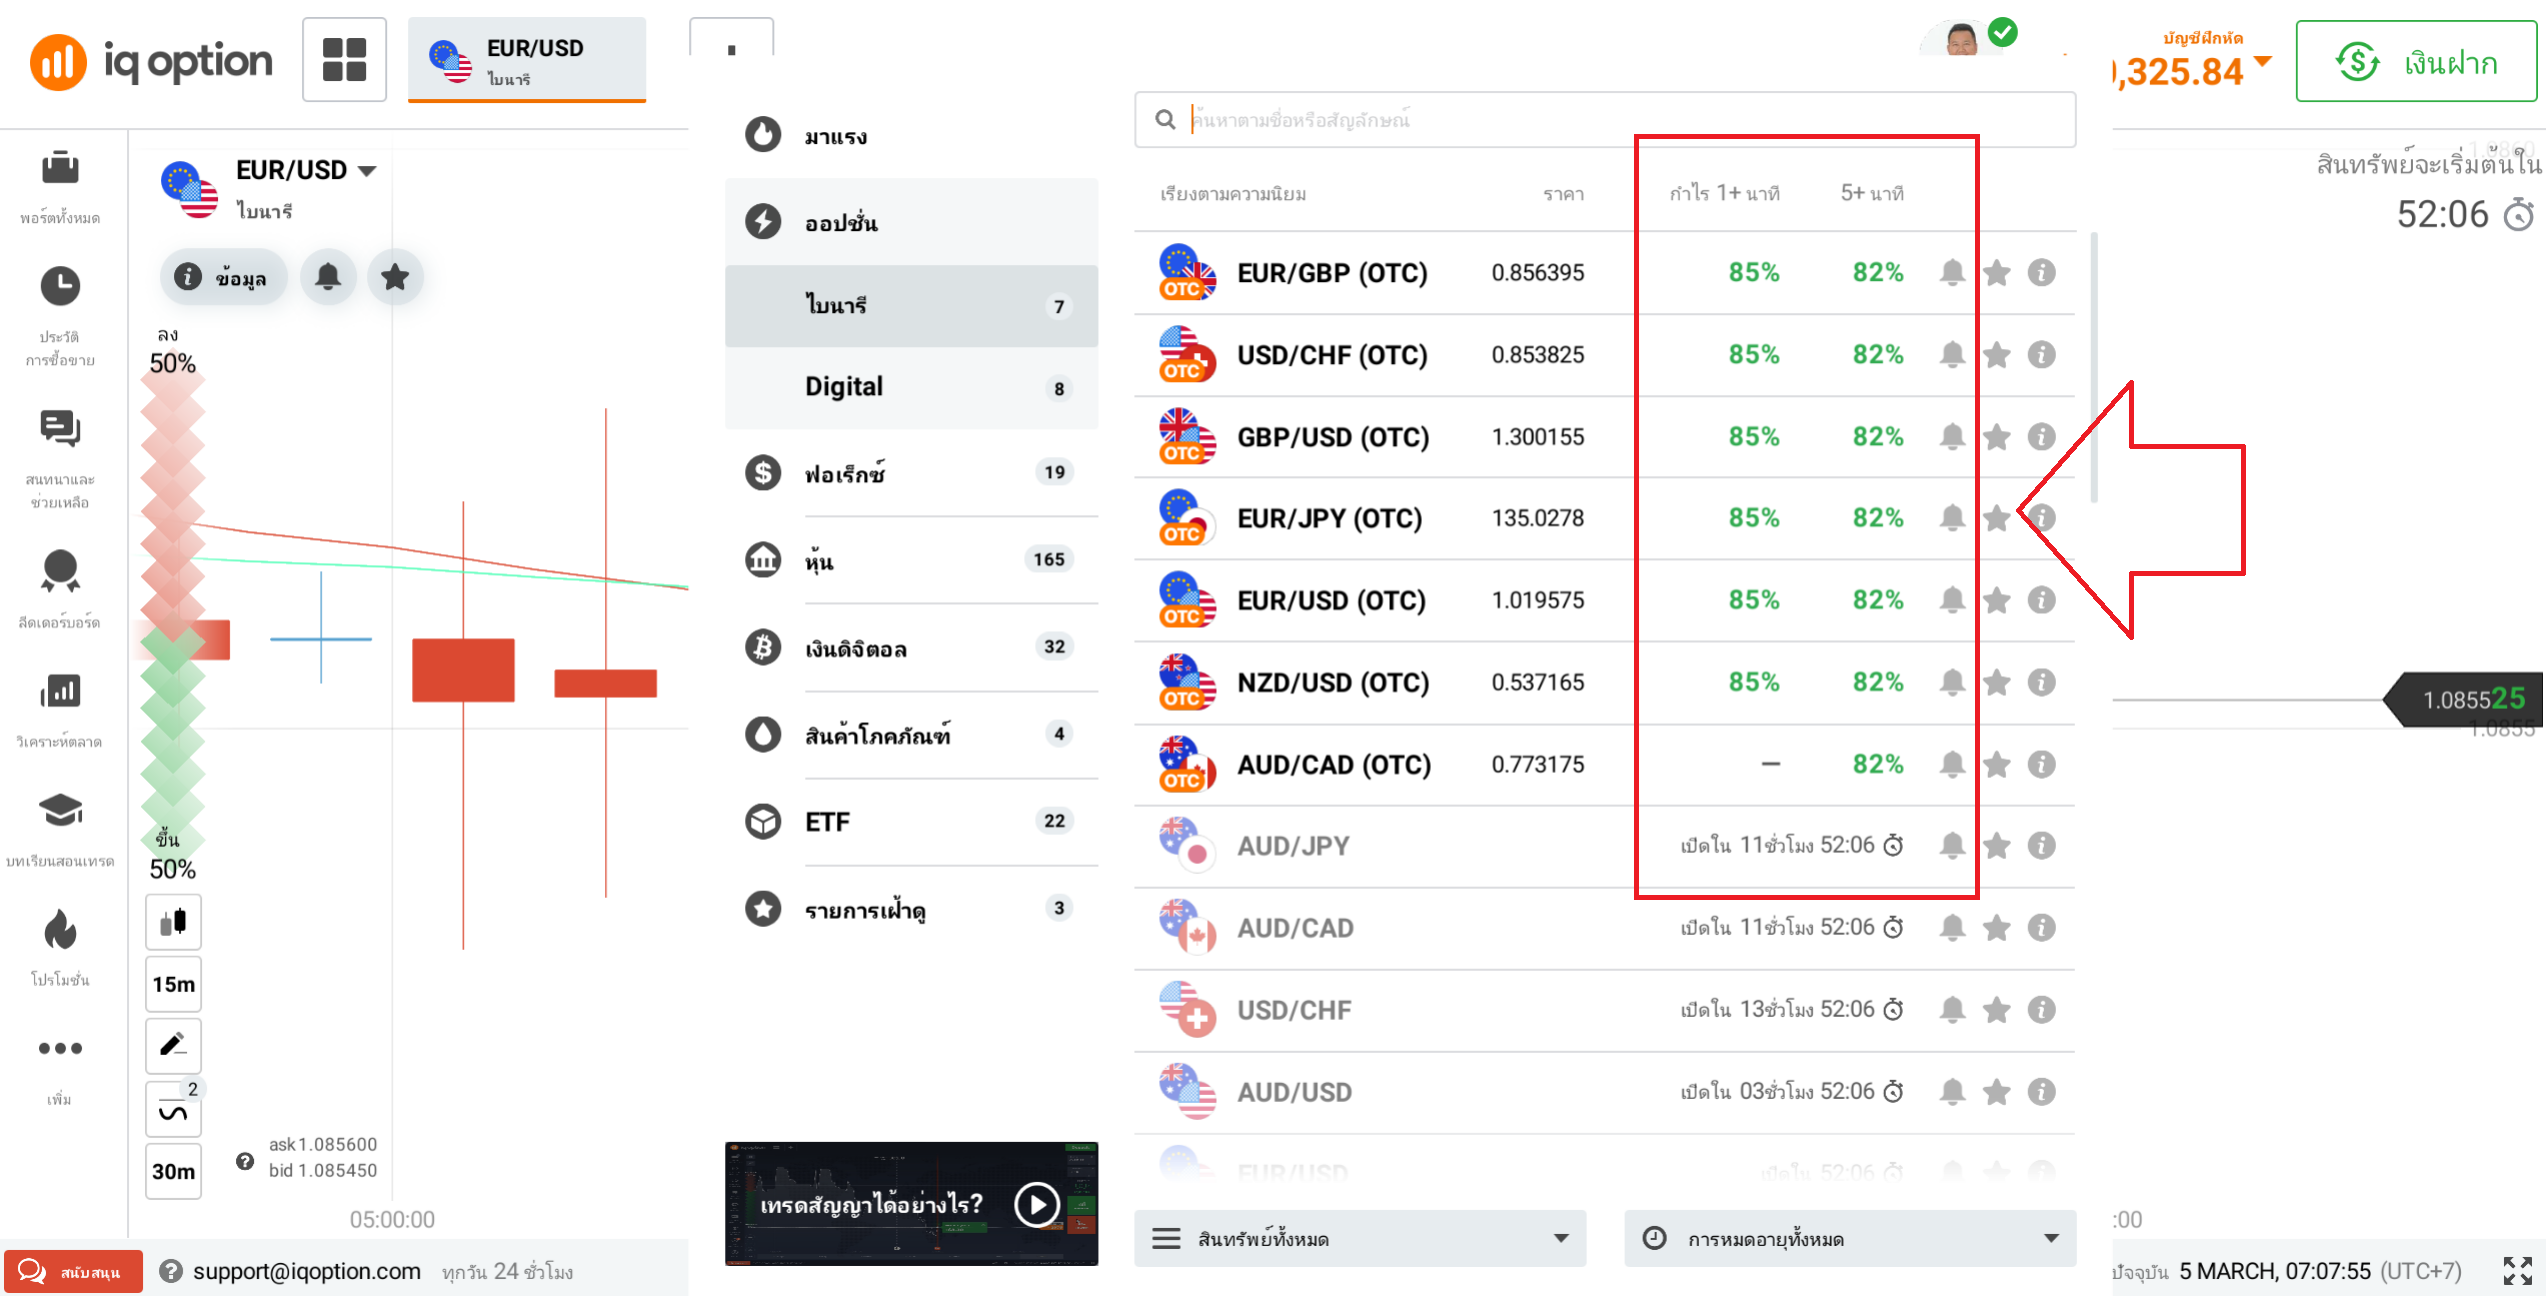Open the crypto category with 32 assets
This screenshot has width=2546, height=1296.
point(911,647)
